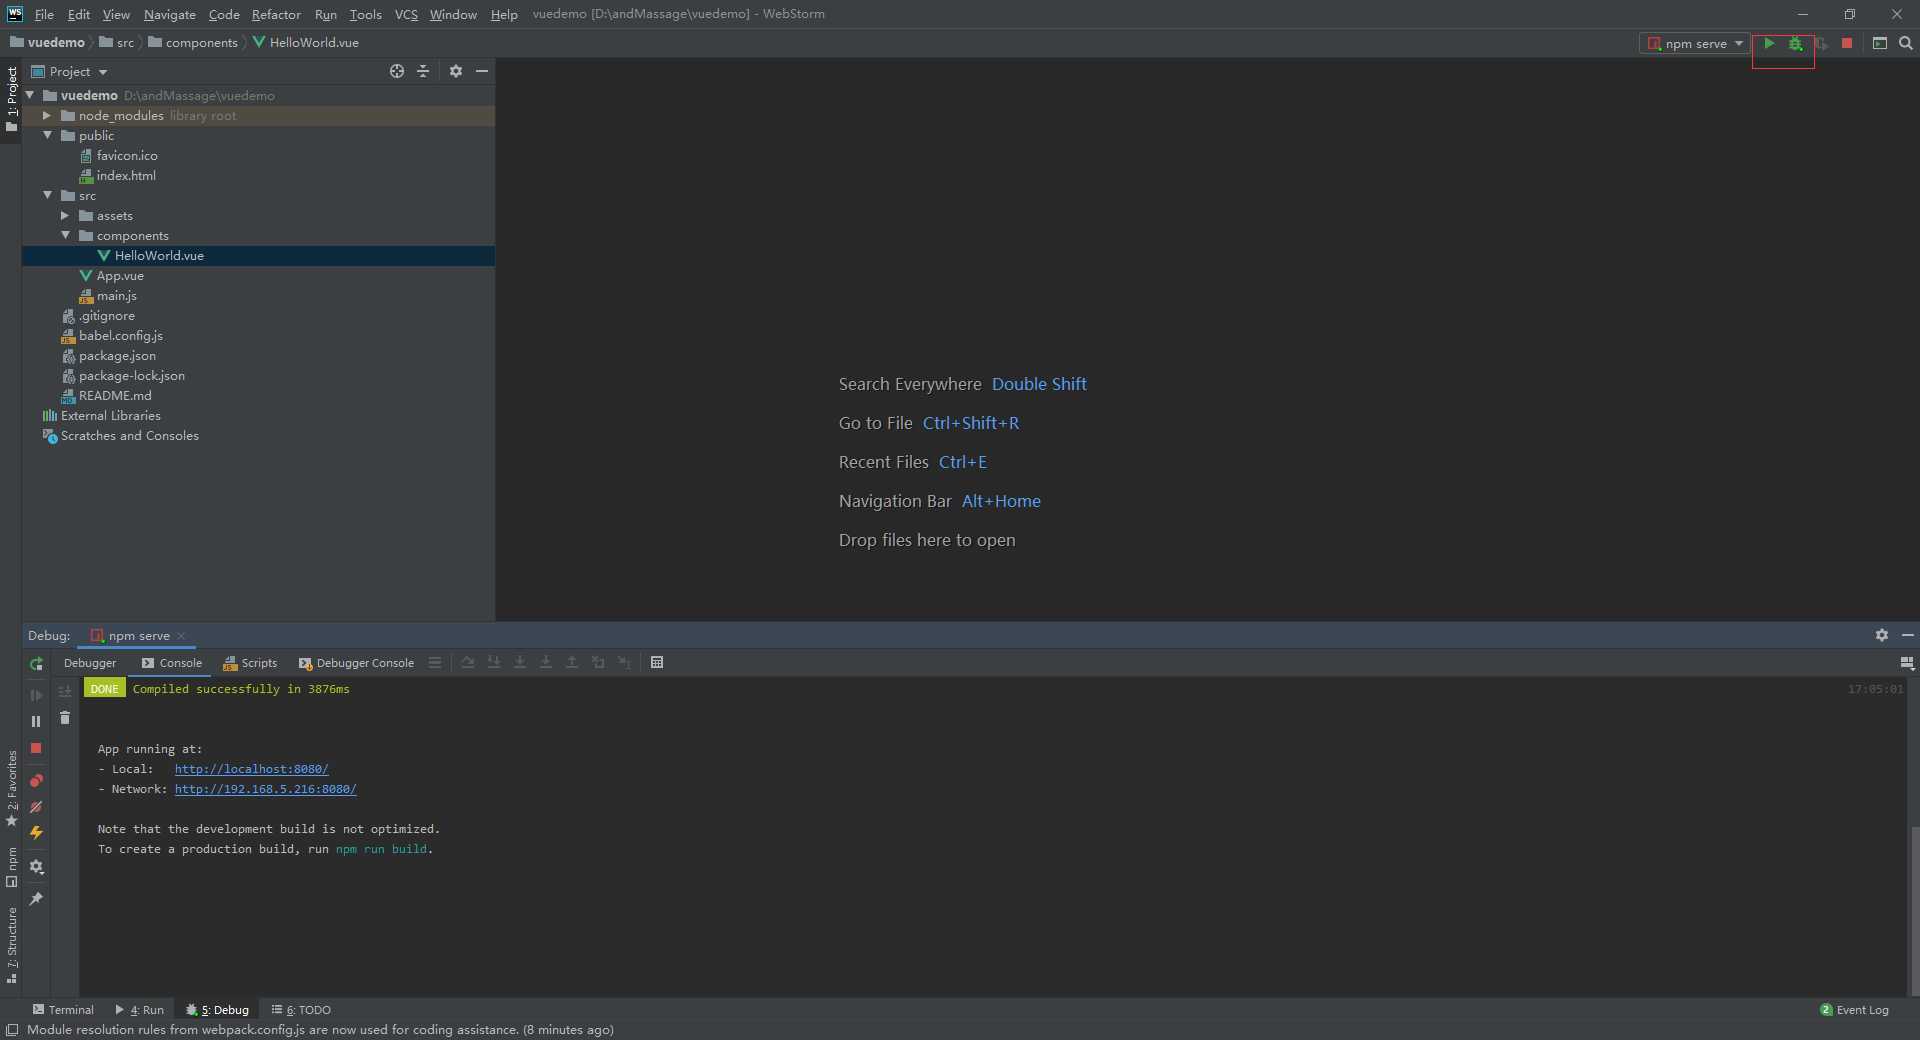The width and height of the screenshot is (1920, 1040).
Task: Rerun npm serve in the Debug panel
Action: tap(36, 664)
